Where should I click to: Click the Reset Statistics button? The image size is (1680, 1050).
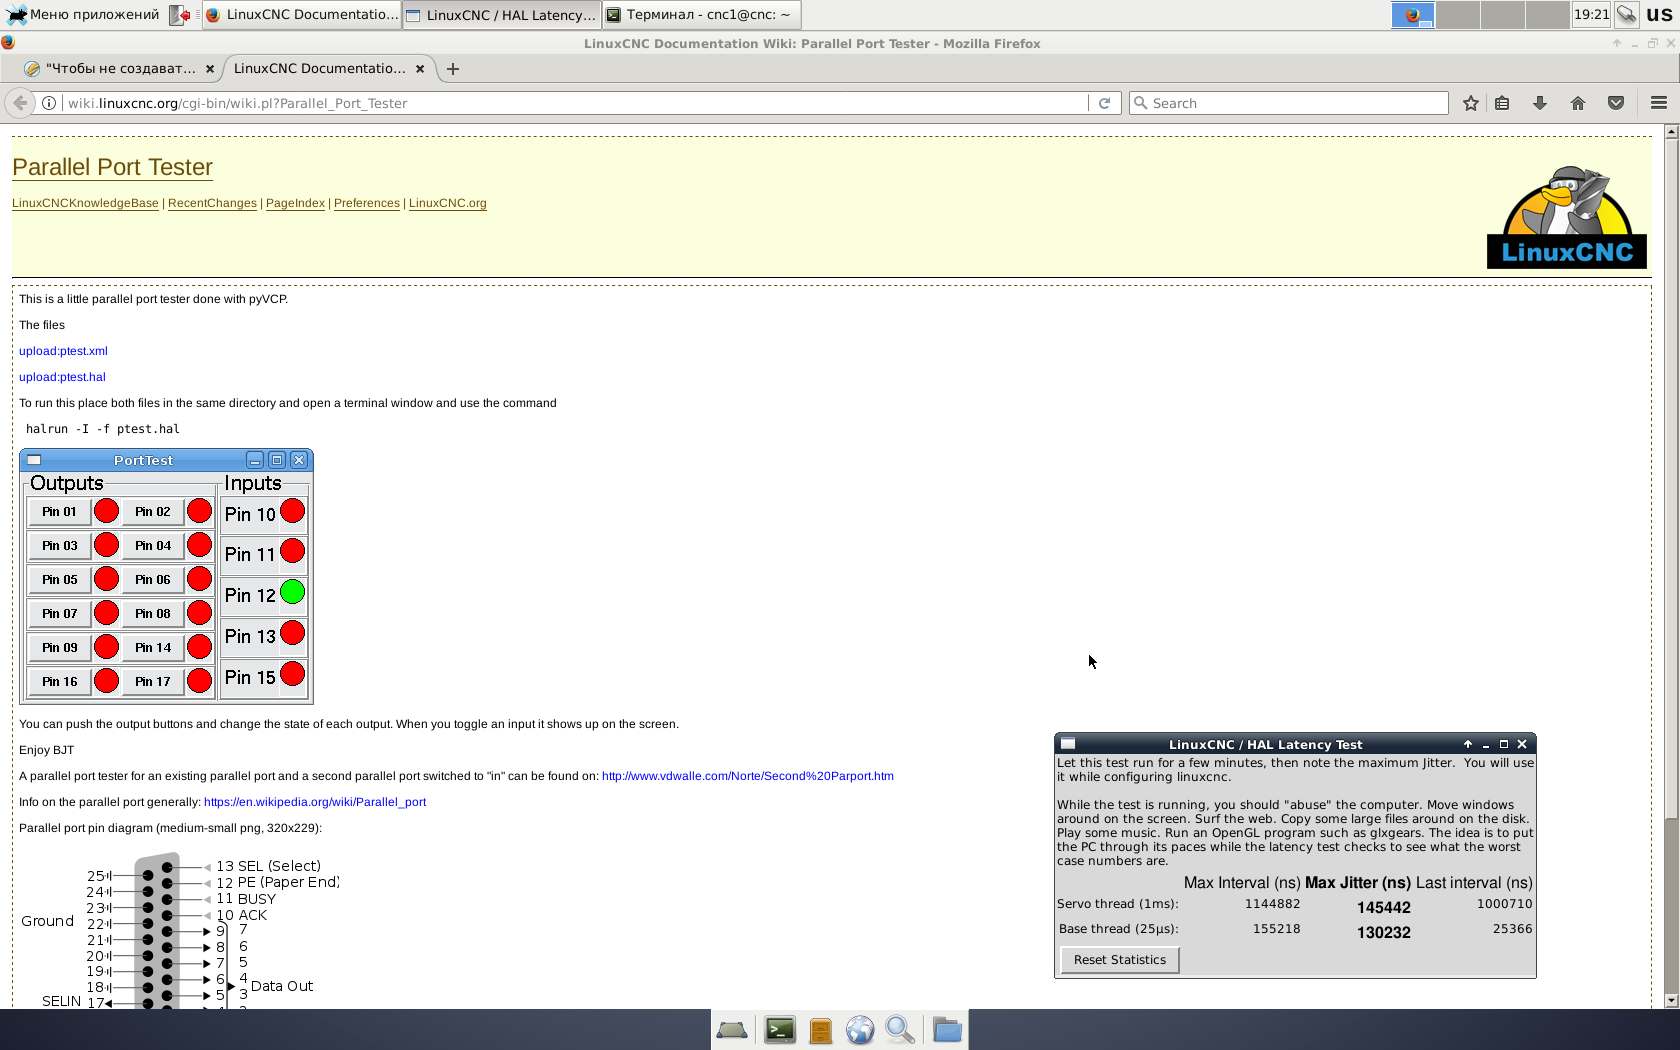pos(1120,960)
